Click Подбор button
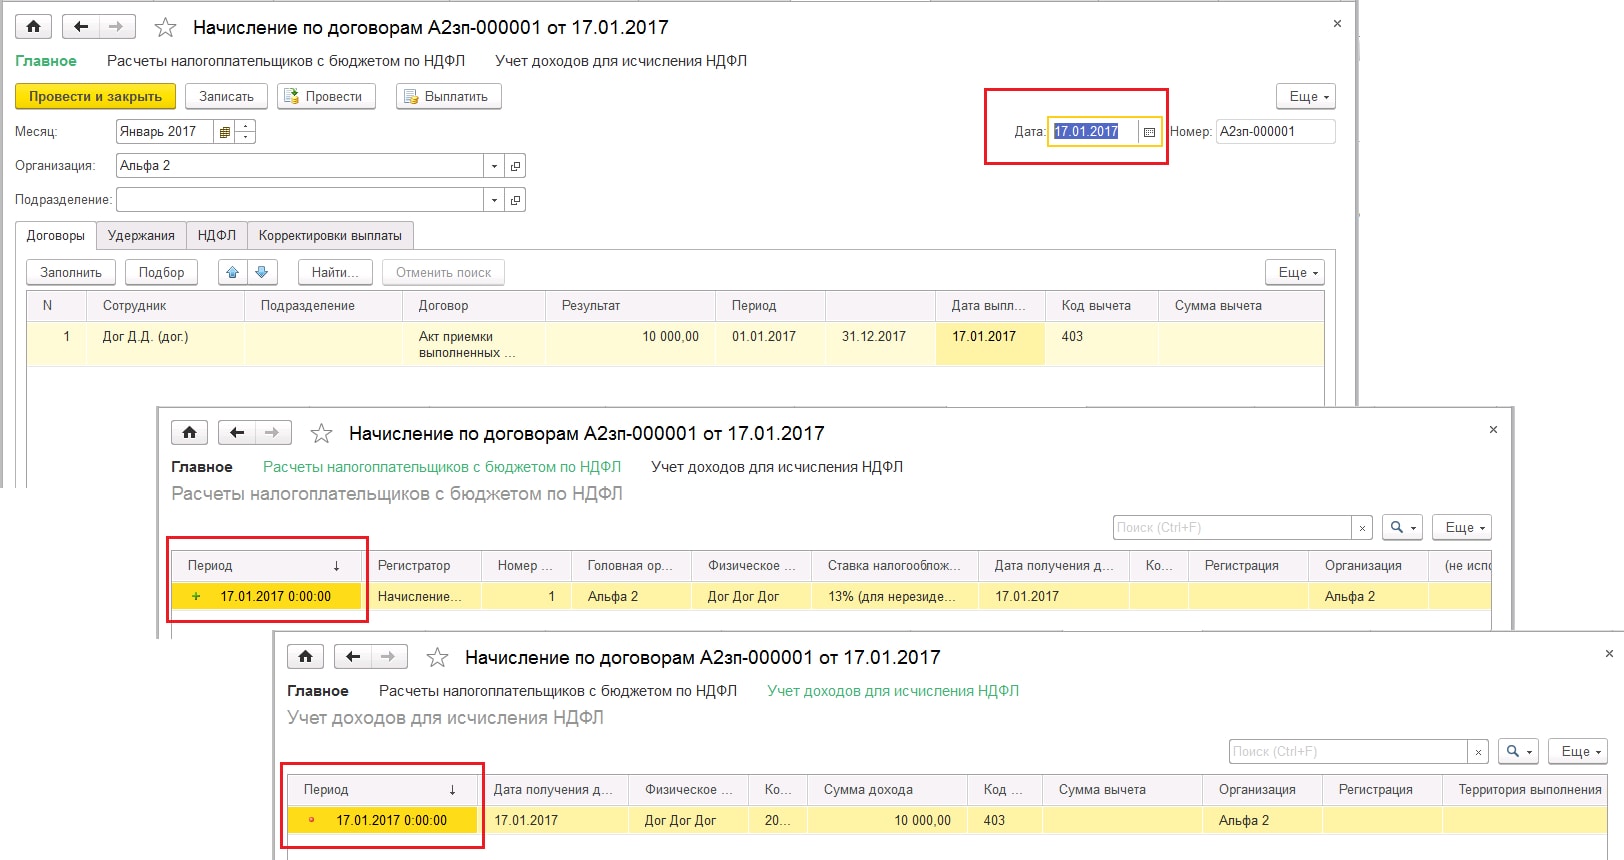Image resolution: width=1624 pixels, height=860 pixels. pyautogui.click(x=161, y=272)
